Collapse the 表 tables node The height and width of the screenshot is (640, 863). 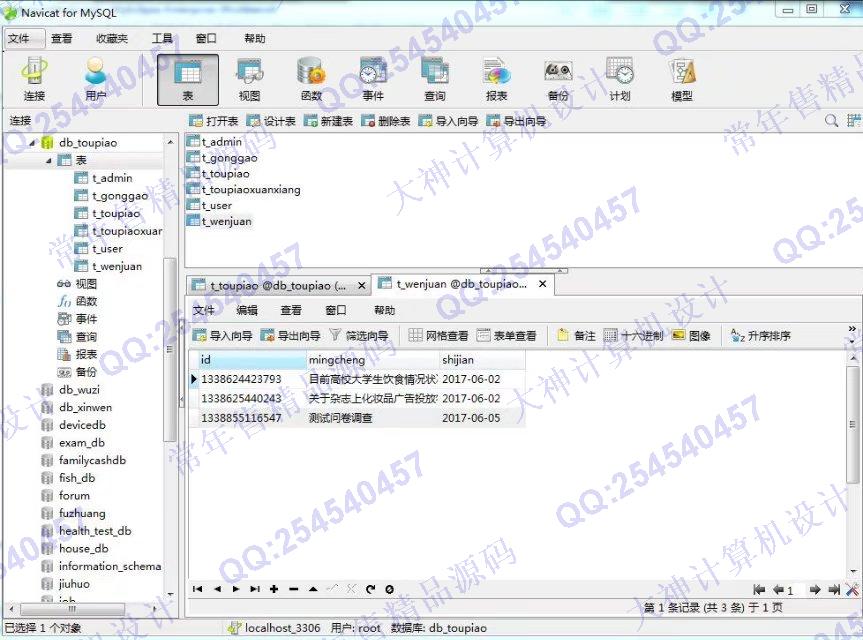pyautogui.click(x=49, y=161)
